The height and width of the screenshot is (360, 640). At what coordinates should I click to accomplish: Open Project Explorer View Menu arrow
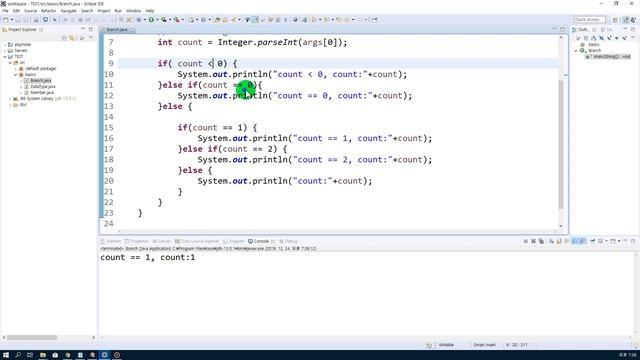91,38
